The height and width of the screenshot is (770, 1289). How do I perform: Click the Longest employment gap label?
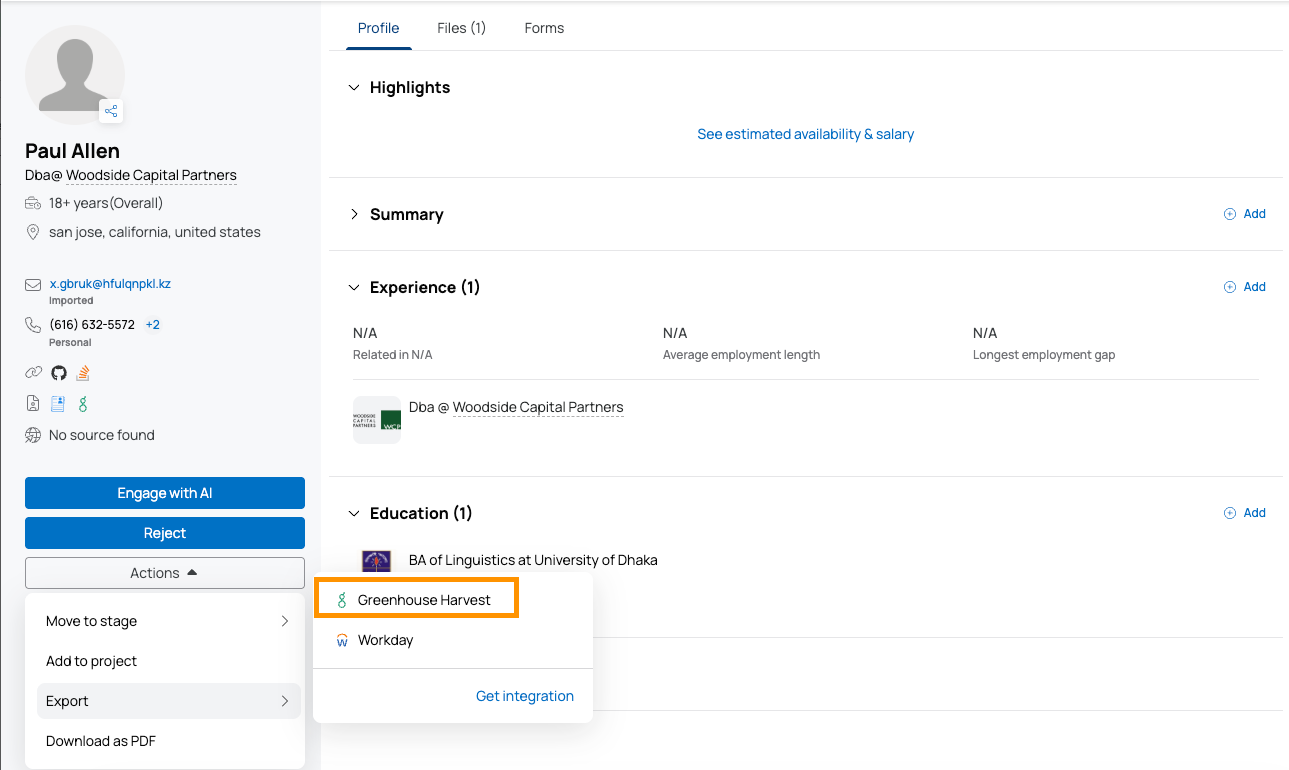point(1044,355)
